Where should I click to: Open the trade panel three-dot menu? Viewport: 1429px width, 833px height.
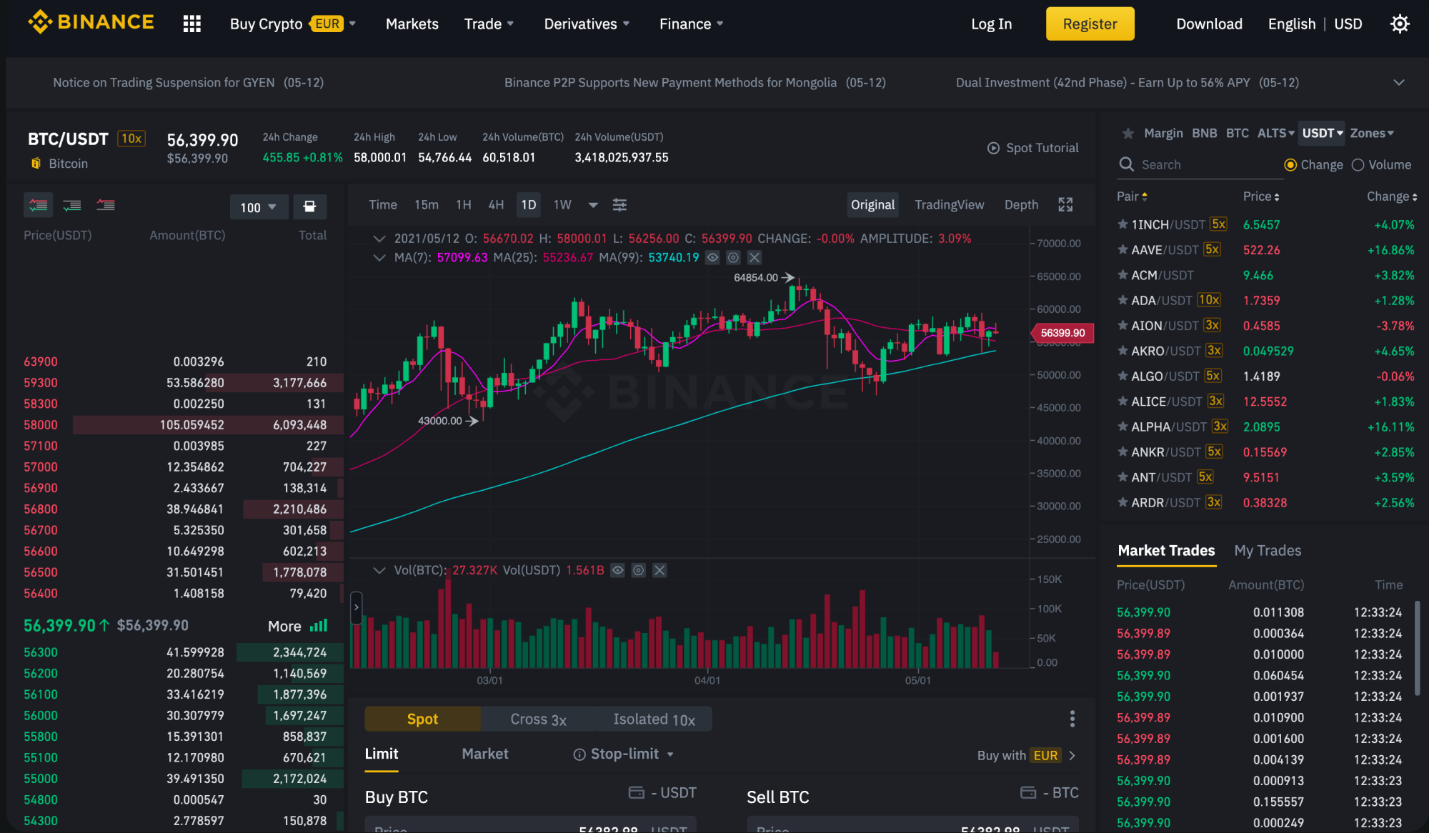point(1072,719)
